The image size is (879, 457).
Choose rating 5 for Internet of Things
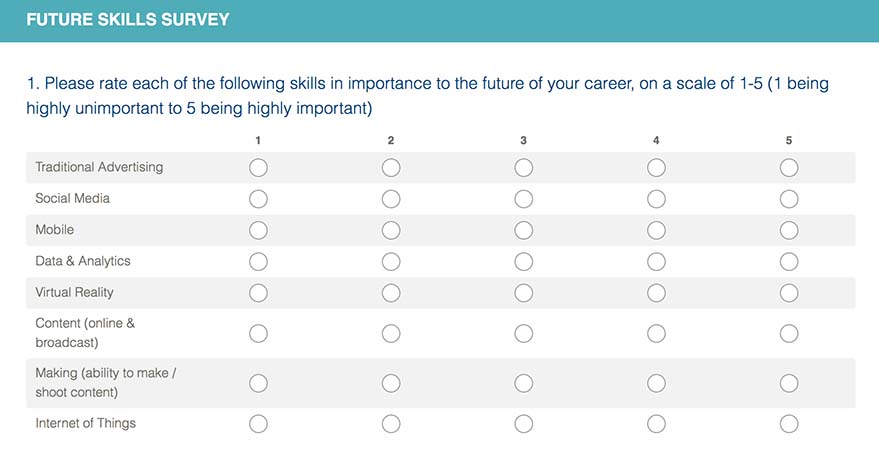[789, 424]
